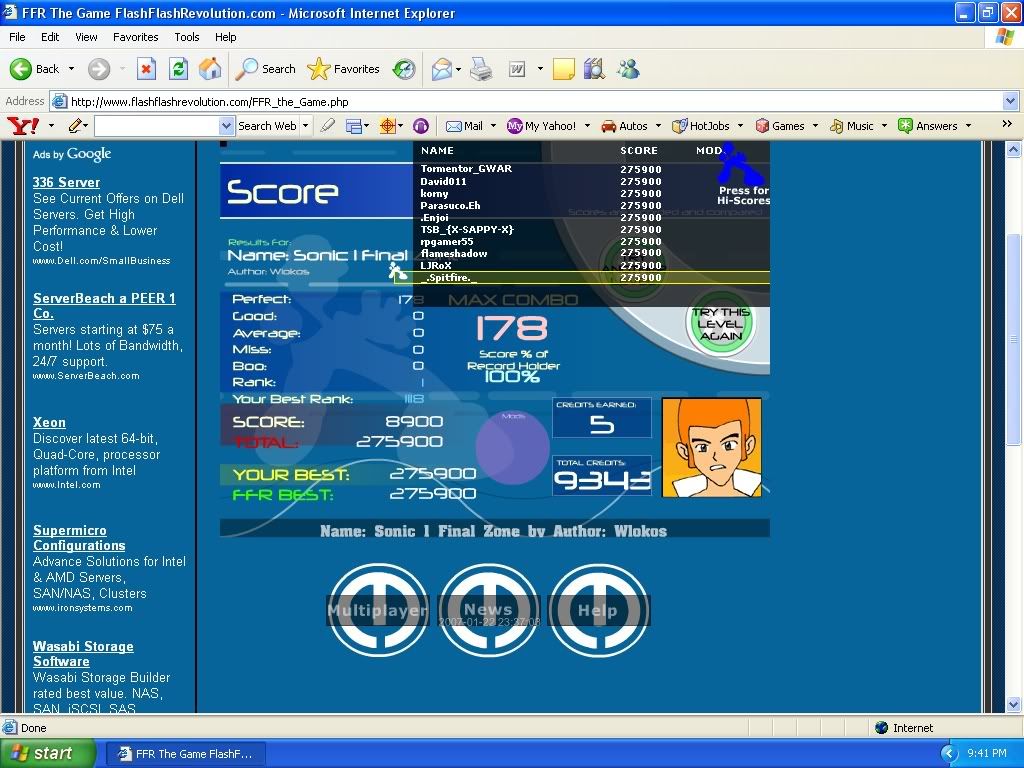Click the Yahoo! logo in toolbar

click(23, 126)
